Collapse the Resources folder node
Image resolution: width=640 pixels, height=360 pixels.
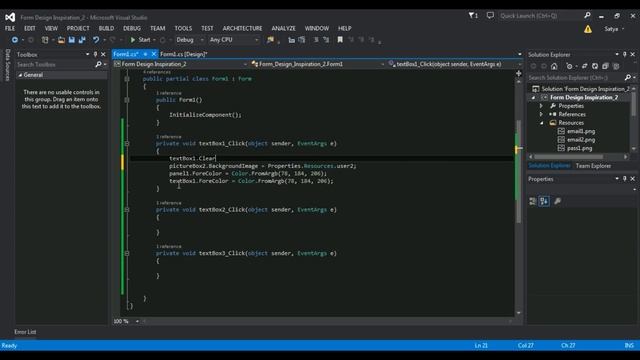(542, 123)
